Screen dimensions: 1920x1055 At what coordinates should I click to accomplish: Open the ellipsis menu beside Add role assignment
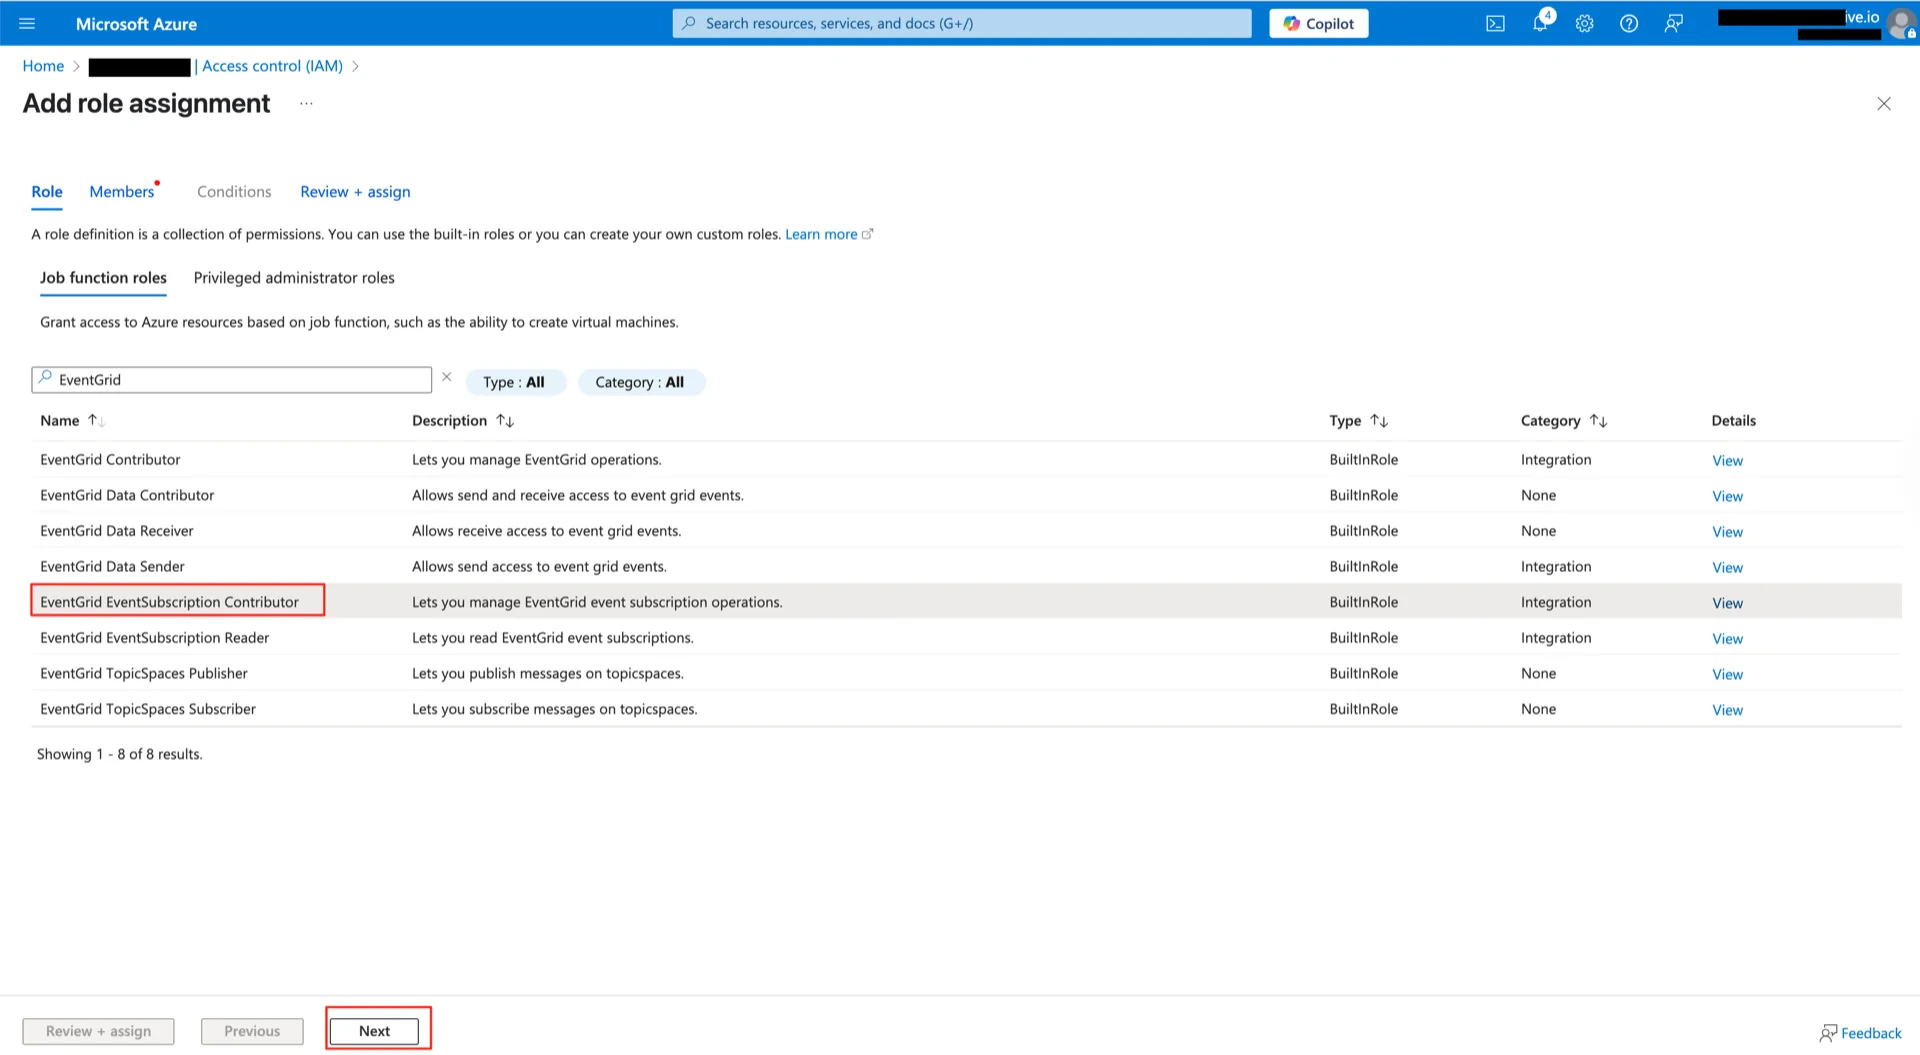click(306, 104)
